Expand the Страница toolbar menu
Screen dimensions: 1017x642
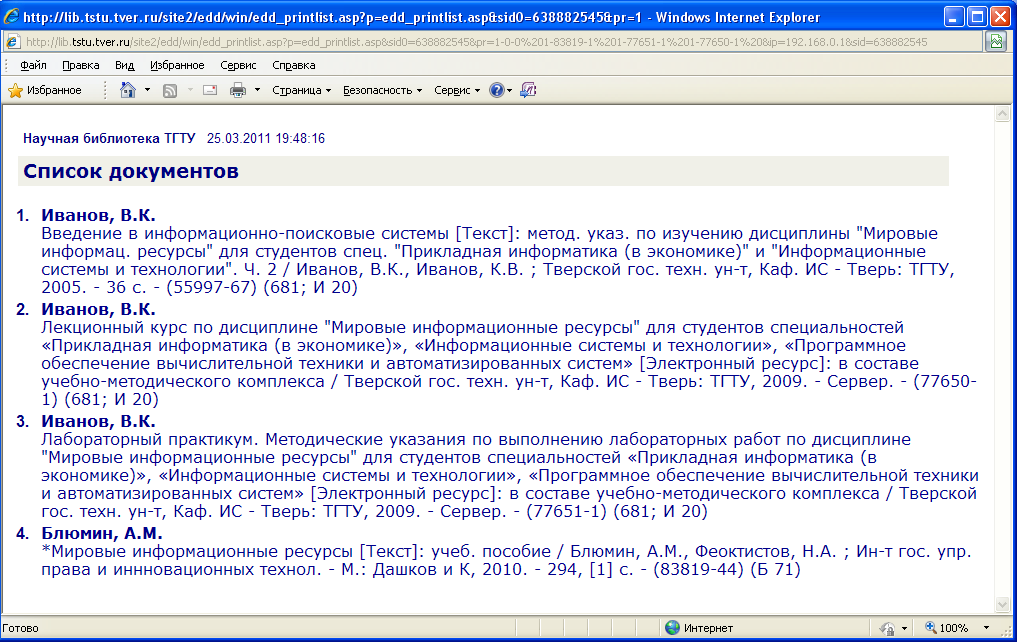[x=301, y=90]
